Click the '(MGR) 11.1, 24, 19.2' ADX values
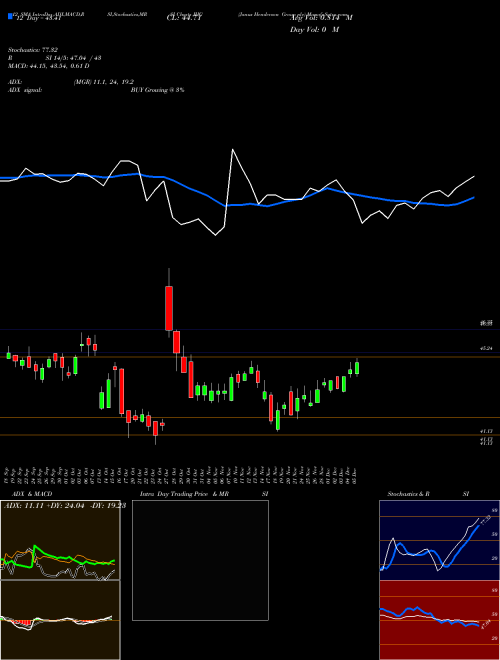The height and width of the screenshot is (660, 500). (104, 82)
